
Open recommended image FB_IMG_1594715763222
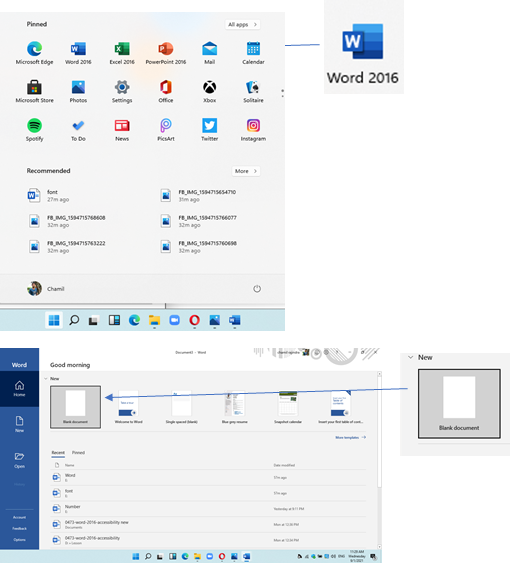pos(66,247)
